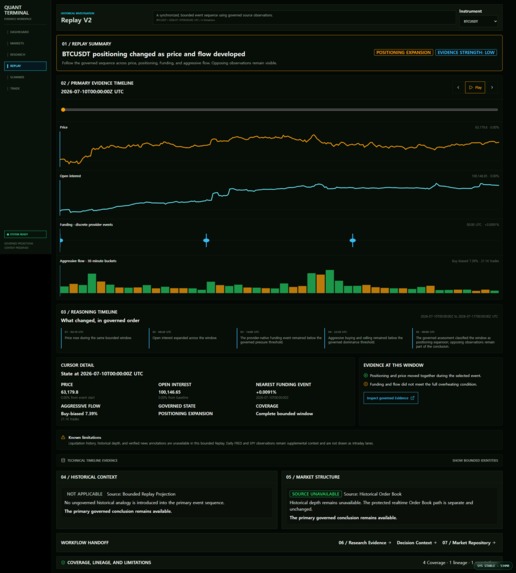Open the Instrument BTCUSDT dropdown

point(480,22)
